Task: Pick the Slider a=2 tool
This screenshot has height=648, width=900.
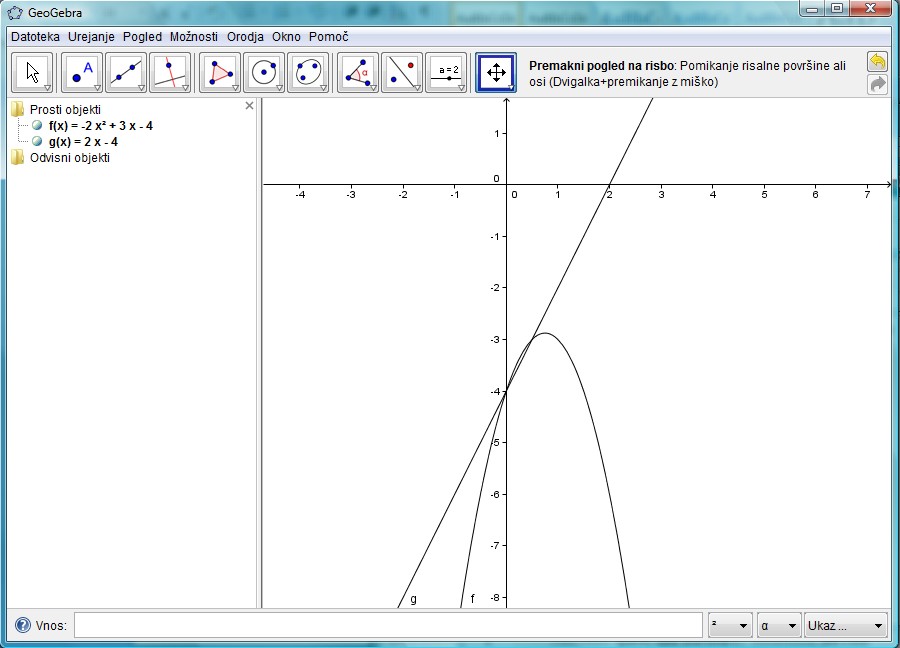Action: [446, 72]
